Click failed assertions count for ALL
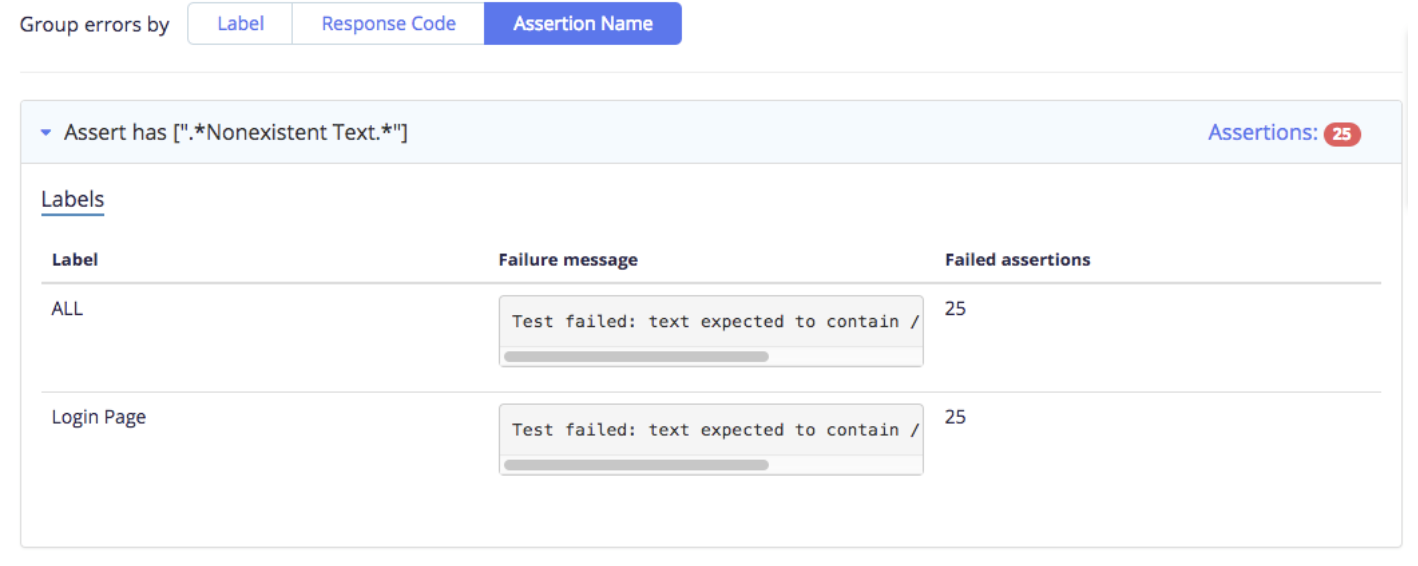The image size is (1418, 566). pos(955,309)
